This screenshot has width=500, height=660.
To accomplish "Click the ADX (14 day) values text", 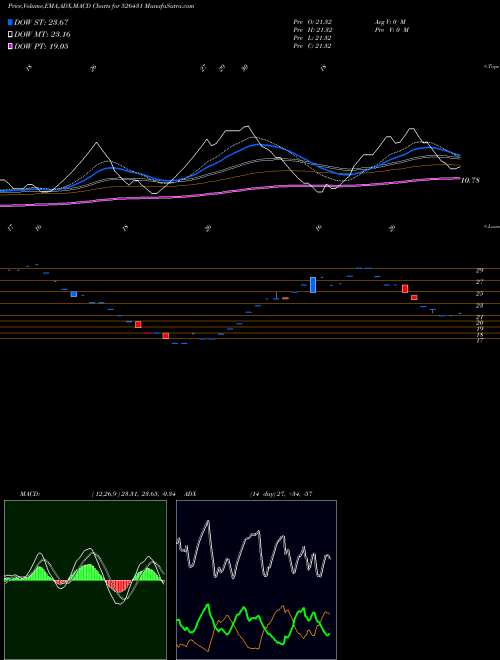I will [x=281, y=494].
